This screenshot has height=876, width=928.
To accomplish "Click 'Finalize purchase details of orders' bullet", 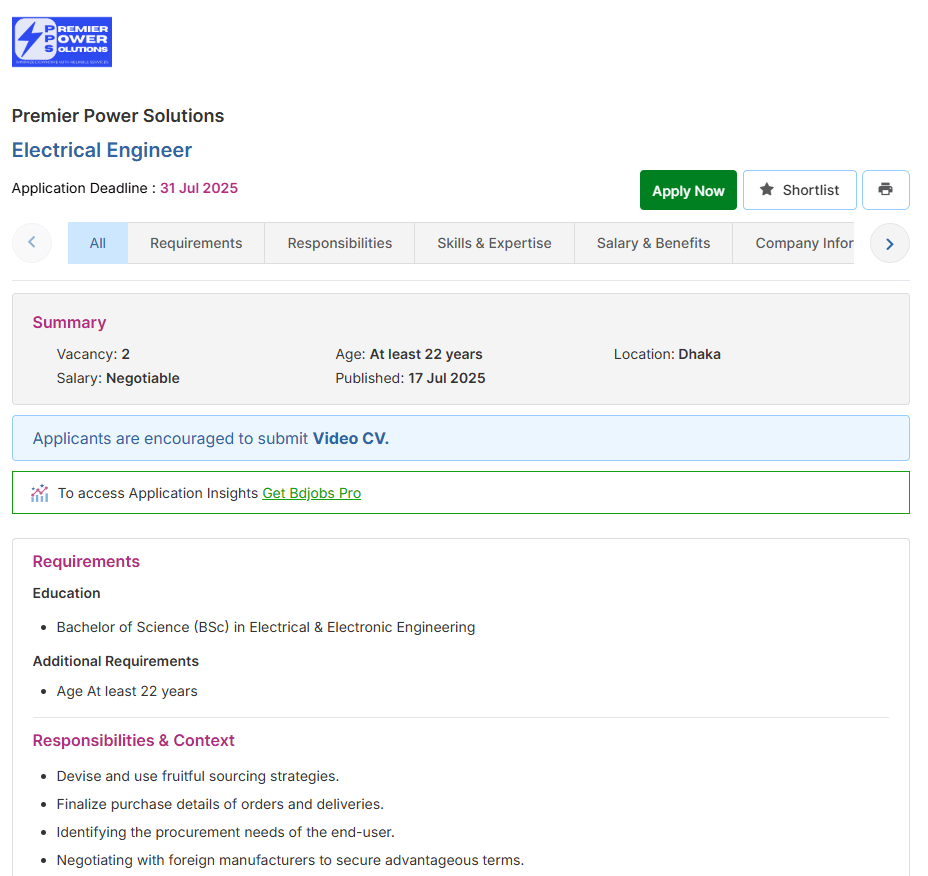I will pos(220,804).
